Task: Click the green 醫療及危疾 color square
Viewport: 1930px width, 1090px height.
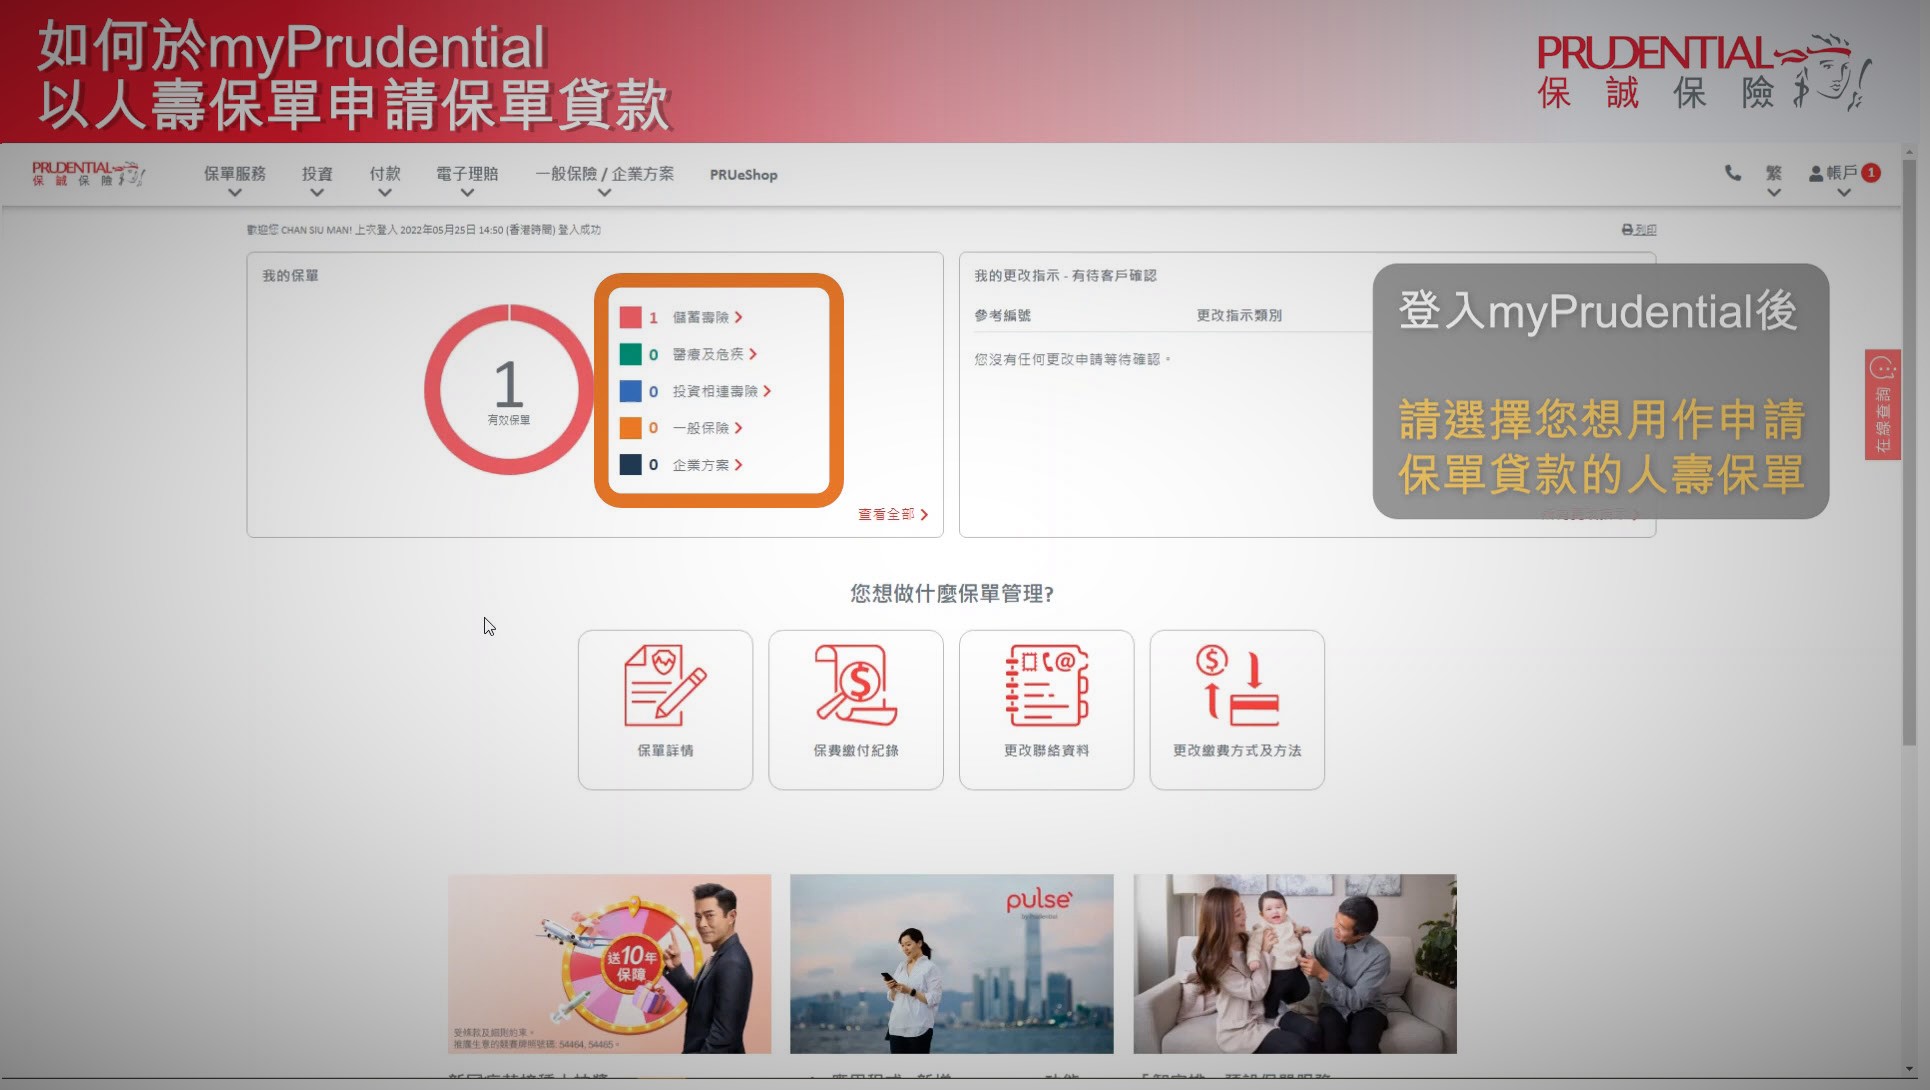Action: [x=630, y=354]
